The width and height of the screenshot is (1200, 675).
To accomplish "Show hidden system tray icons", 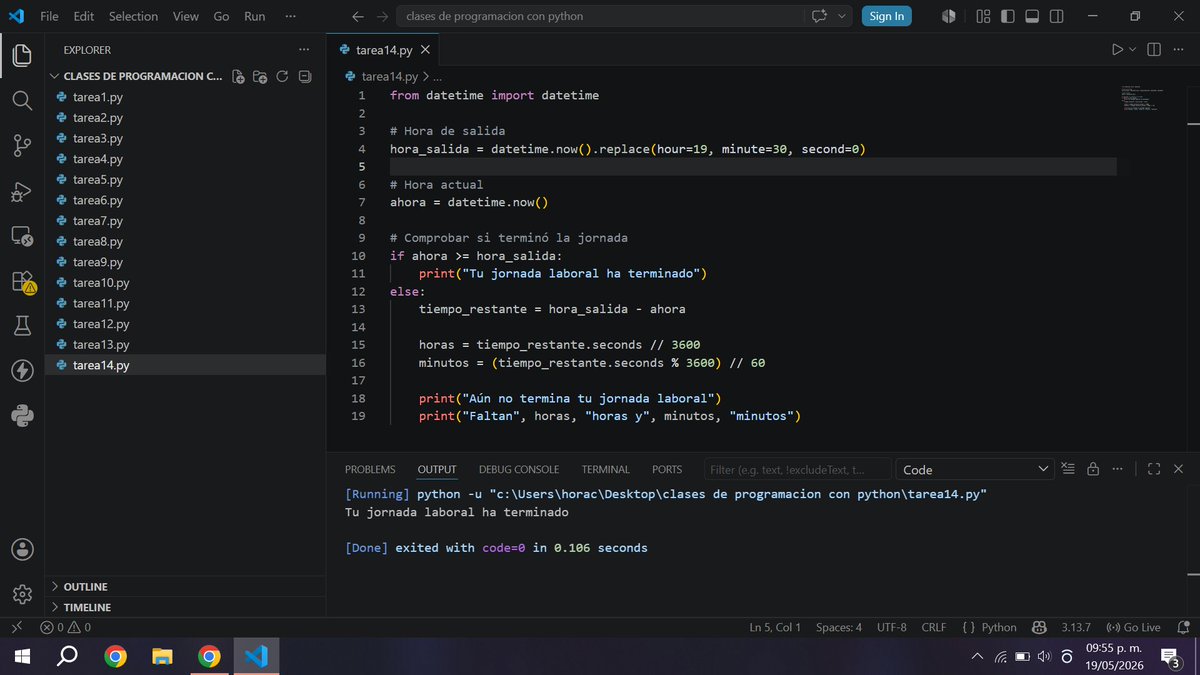I will pos(977,657).
